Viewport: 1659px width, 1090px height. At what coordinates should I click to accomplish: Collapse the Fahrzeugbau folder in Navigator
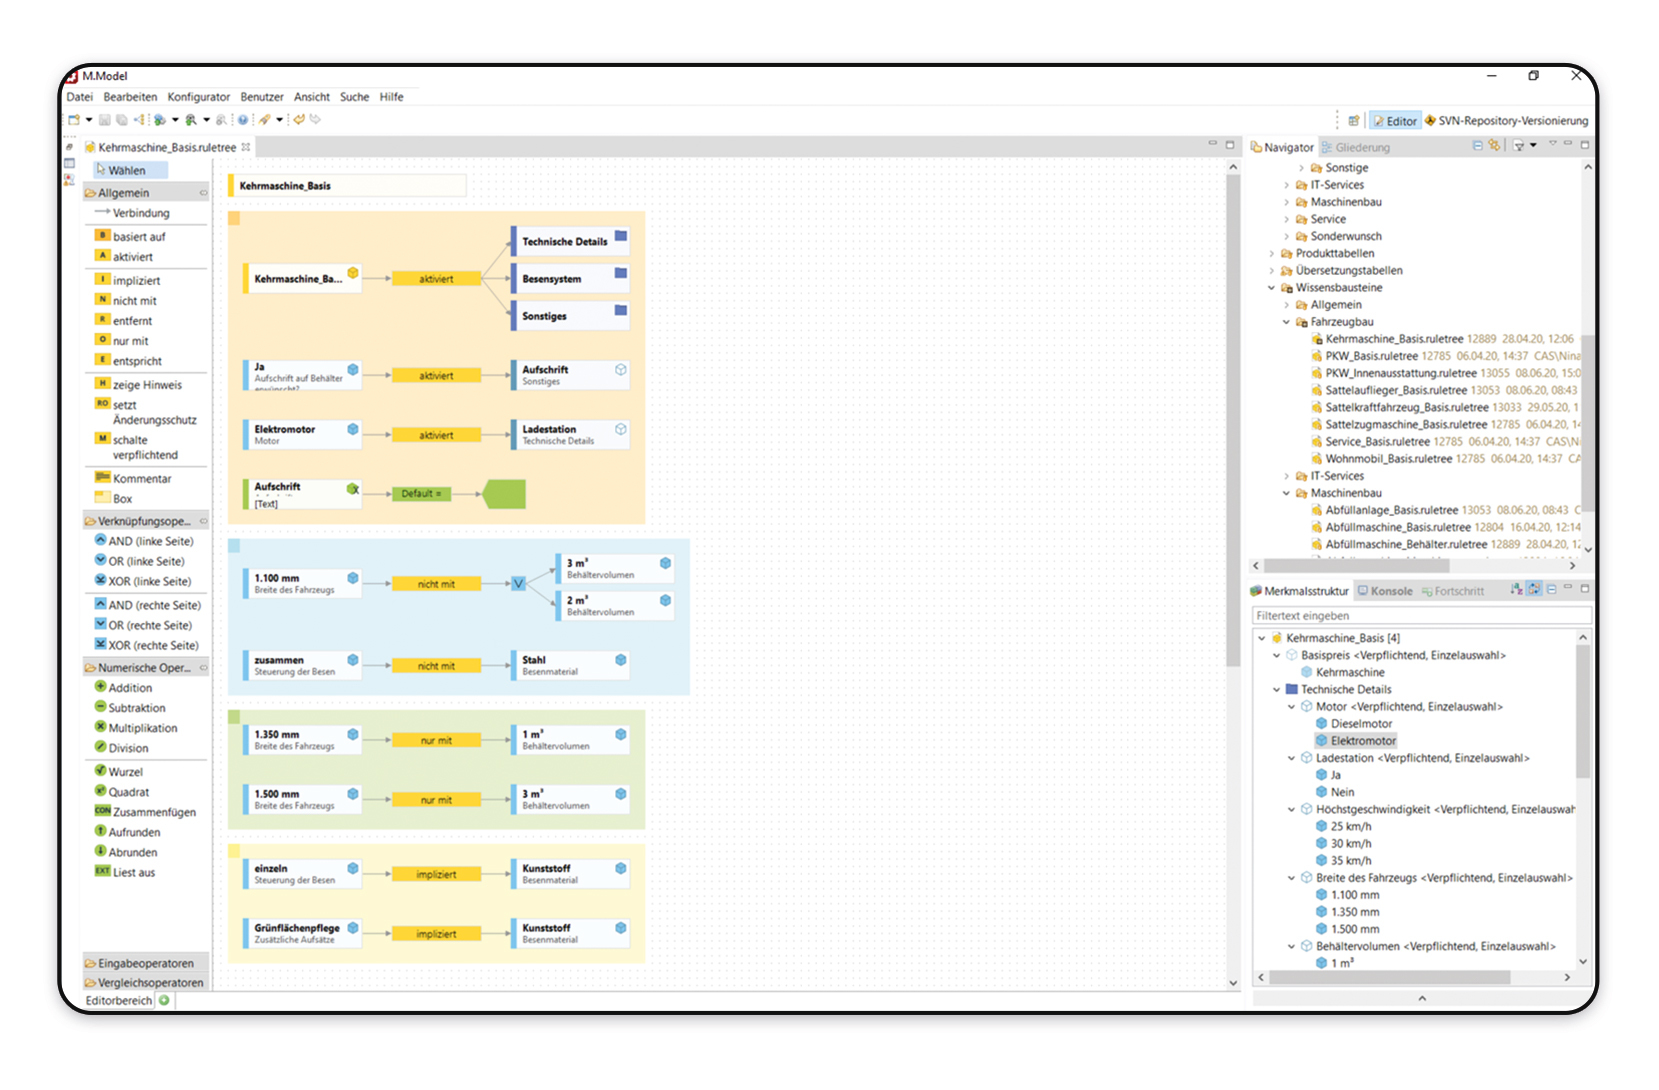click(1287, 322)
